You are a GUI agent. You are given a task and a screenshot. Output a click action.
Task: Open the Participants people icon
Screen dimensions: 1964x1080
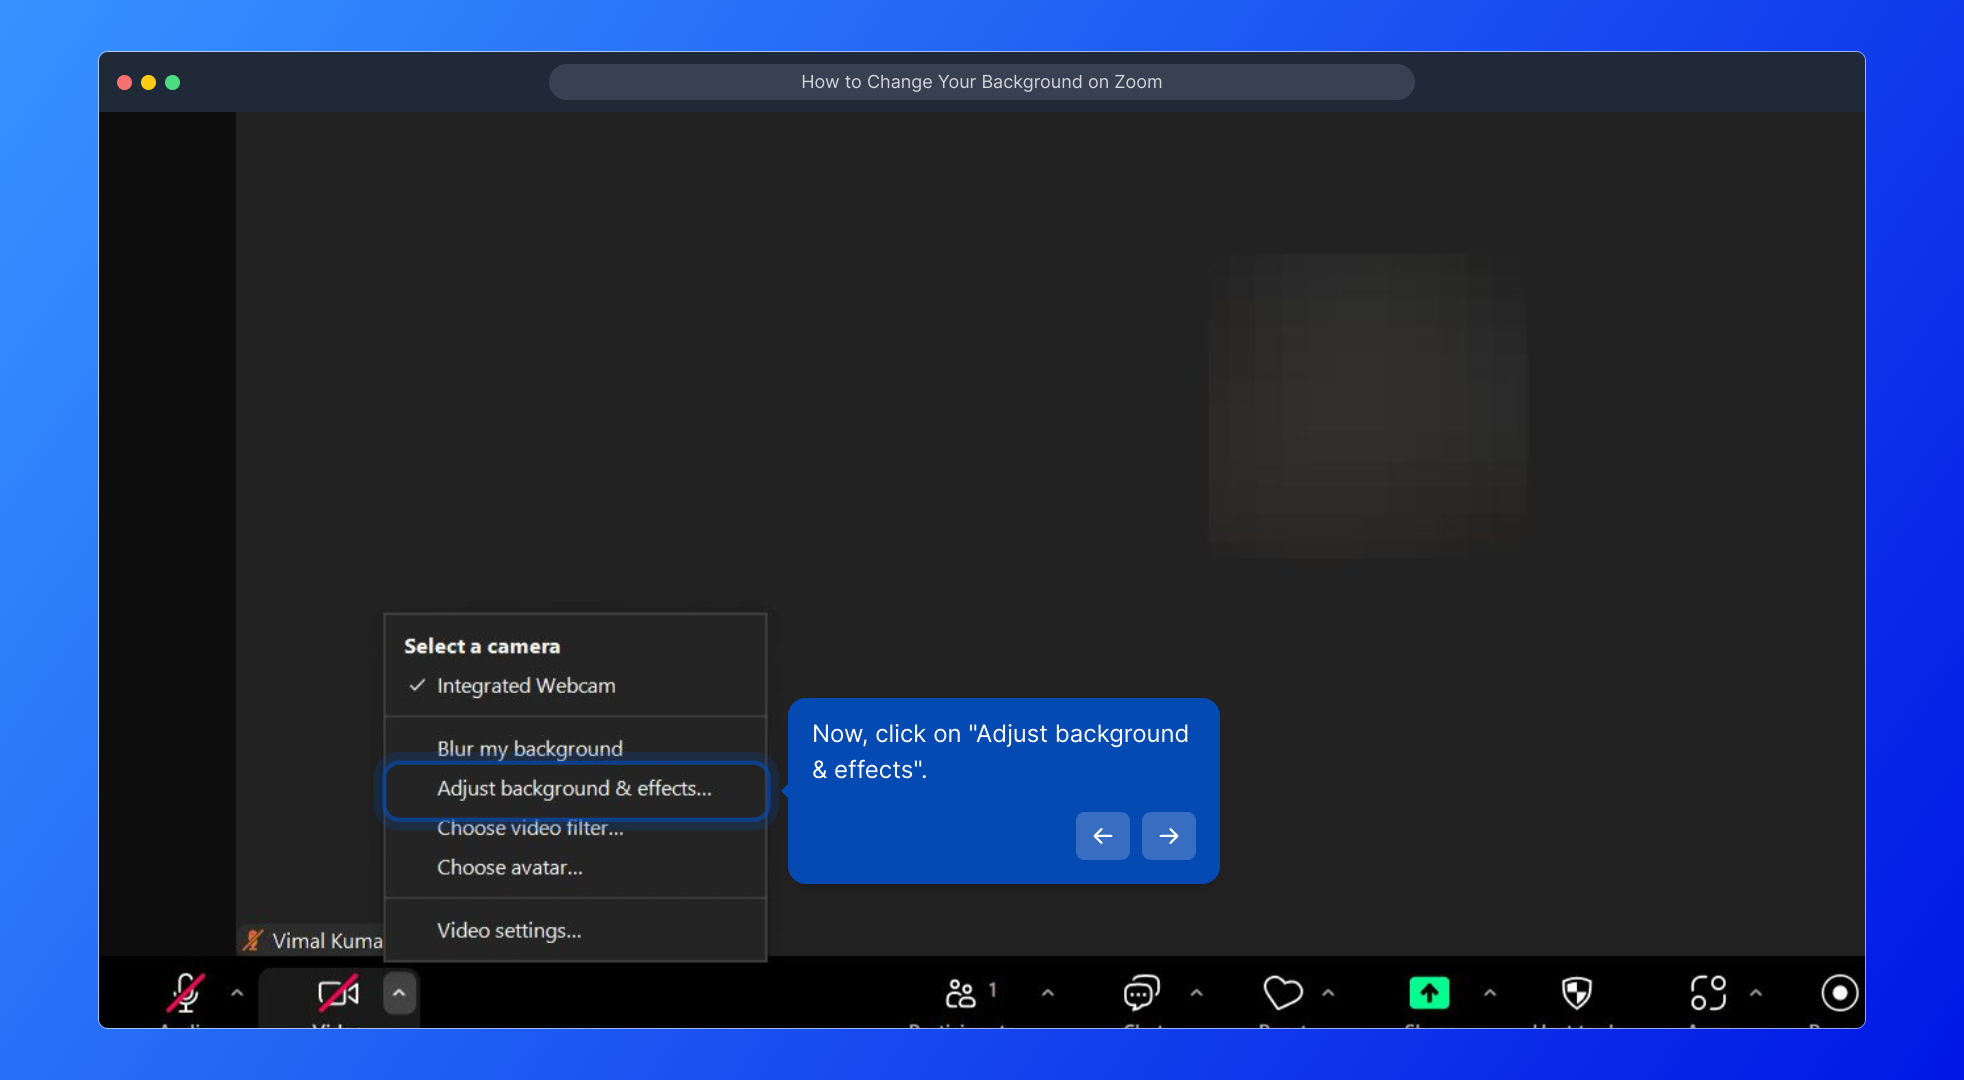[x=961, y=993]
